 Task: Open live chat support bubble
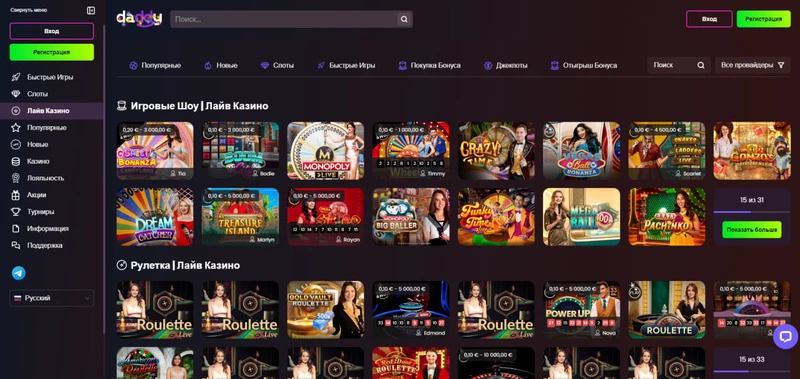click(x=785, y=337)
